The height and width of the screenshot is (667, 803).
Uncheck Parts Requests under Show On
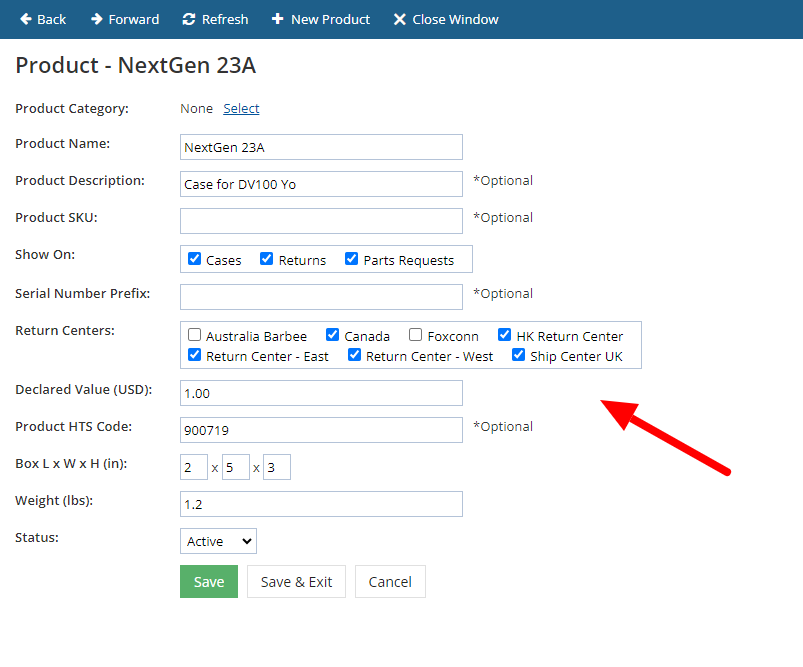[351, 258]
